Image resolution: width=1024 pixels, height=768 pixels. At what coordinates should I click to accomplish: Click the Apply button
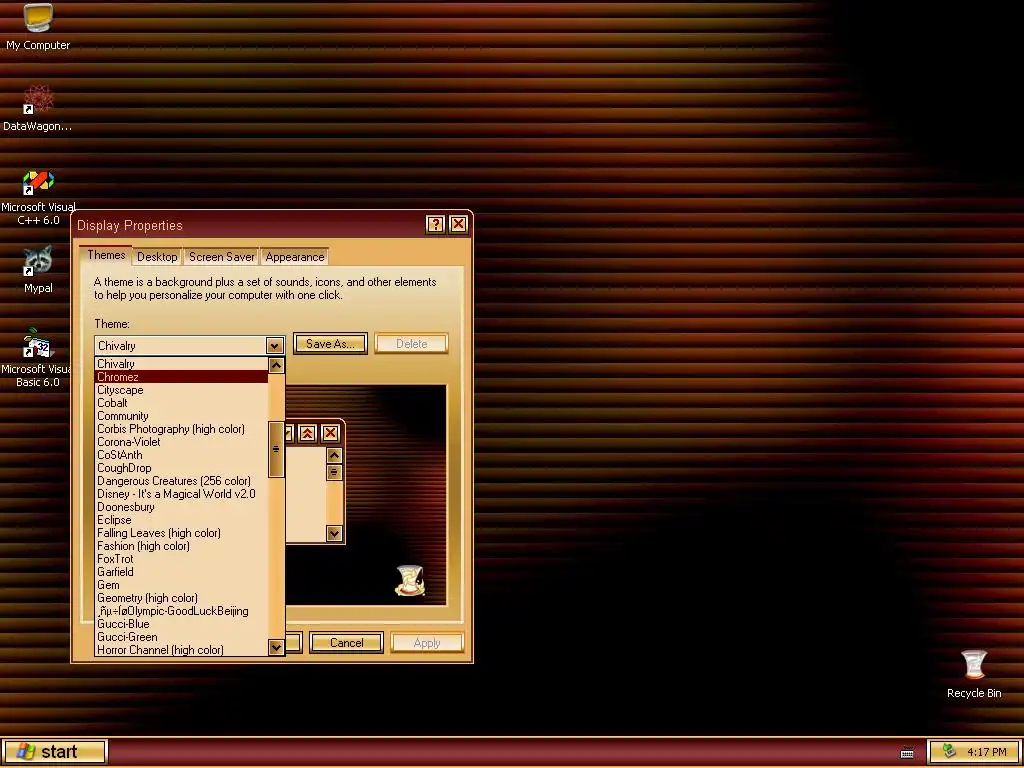(427, 643)
